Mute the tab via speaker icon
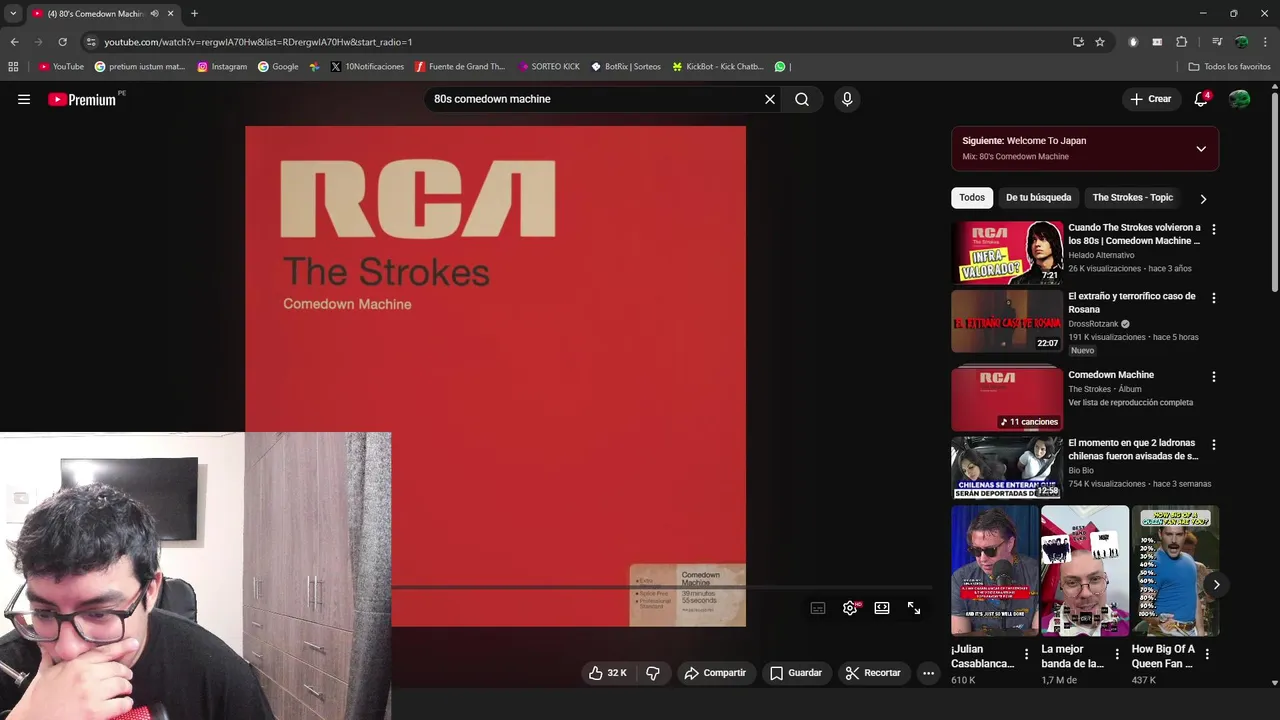 154,14
